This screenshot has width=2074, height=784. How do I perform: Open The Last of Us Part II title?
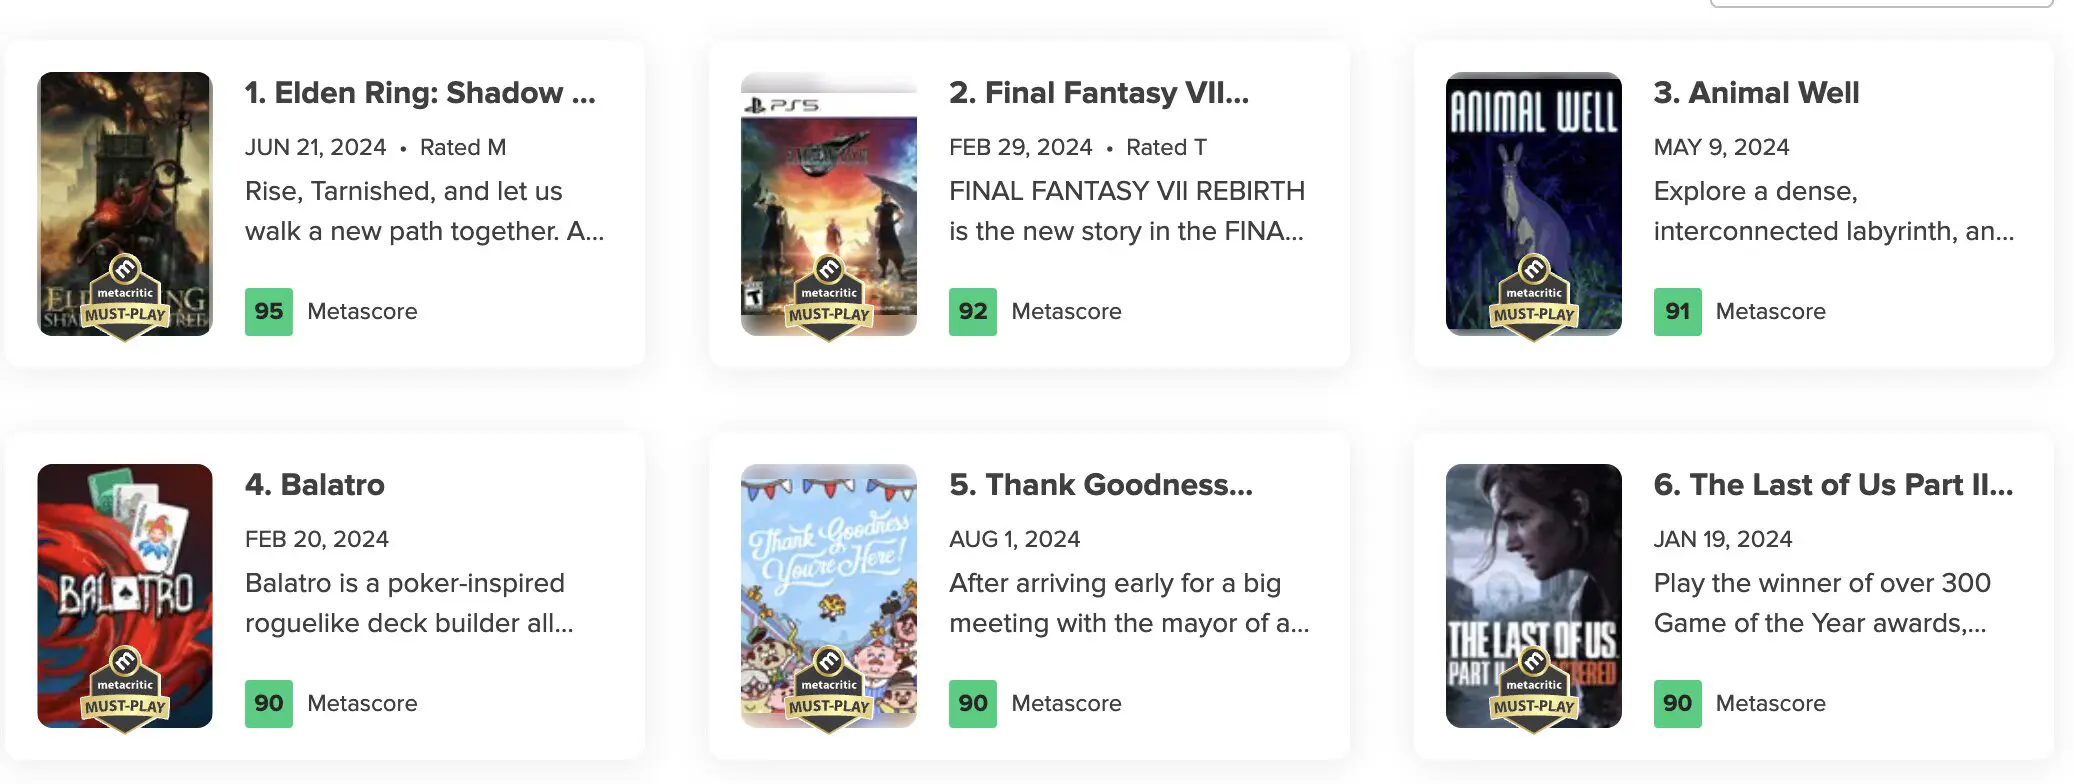(1833, 485)
